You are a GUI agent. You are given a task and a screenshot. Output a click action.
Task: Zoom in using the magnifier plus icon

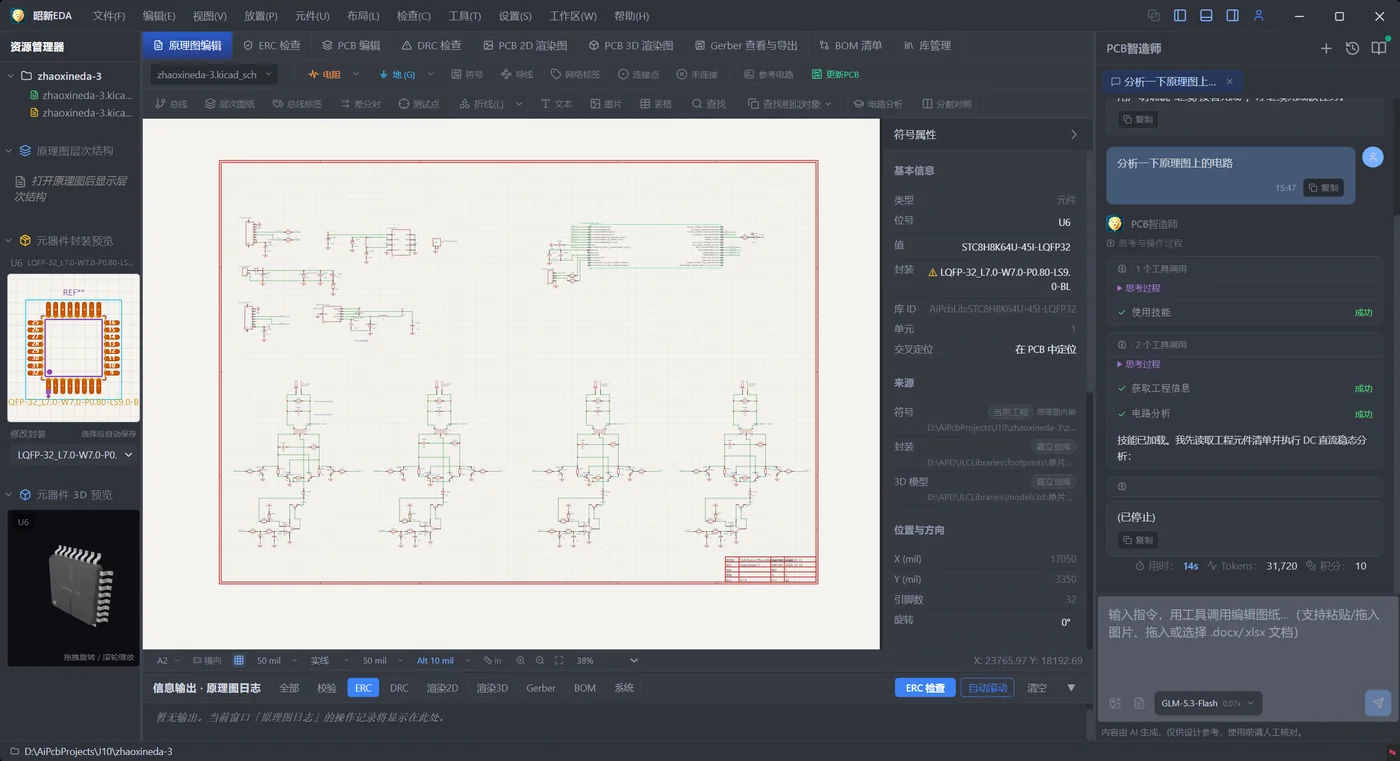coord(520,661)
